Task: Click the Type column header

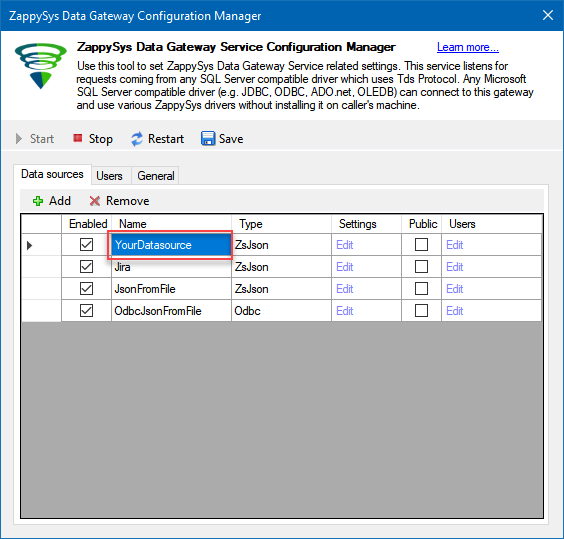Action: (281, 224)
